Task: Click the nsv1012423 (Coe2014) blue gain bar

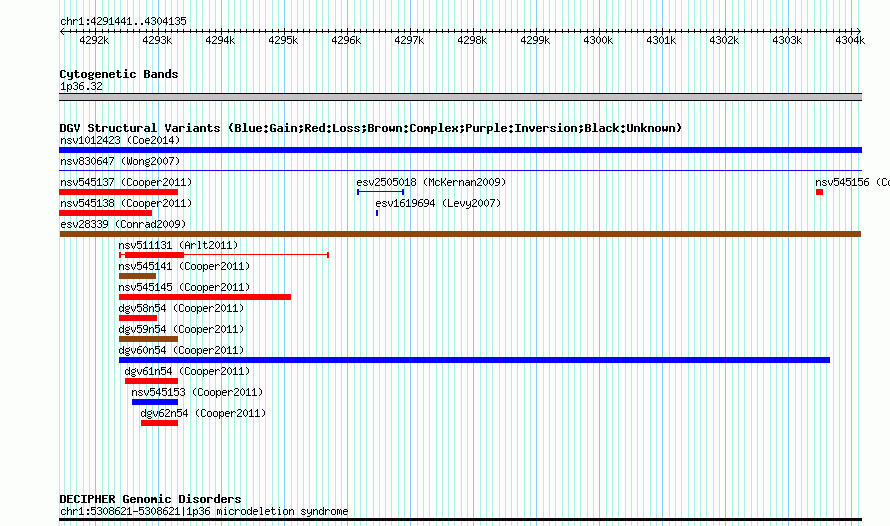Action: coord(460,150)
